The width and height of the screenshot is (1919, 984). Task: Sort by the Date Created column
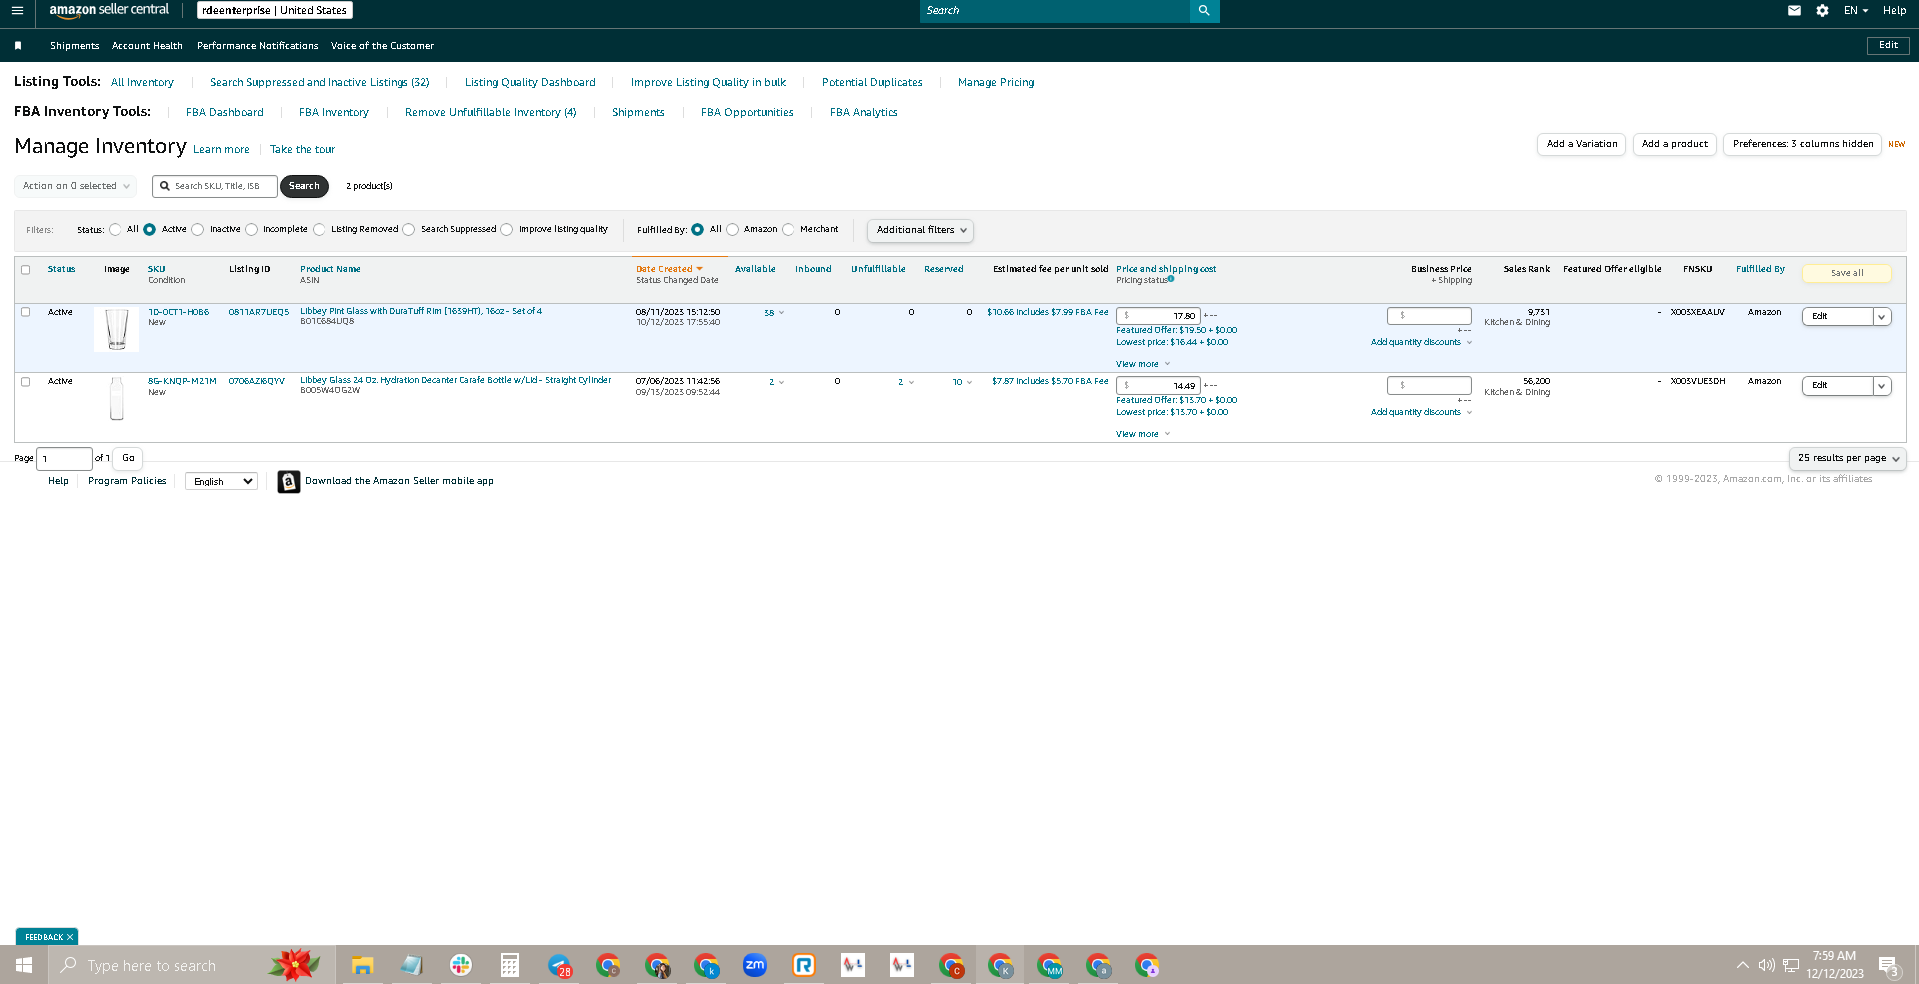(669, 269)
